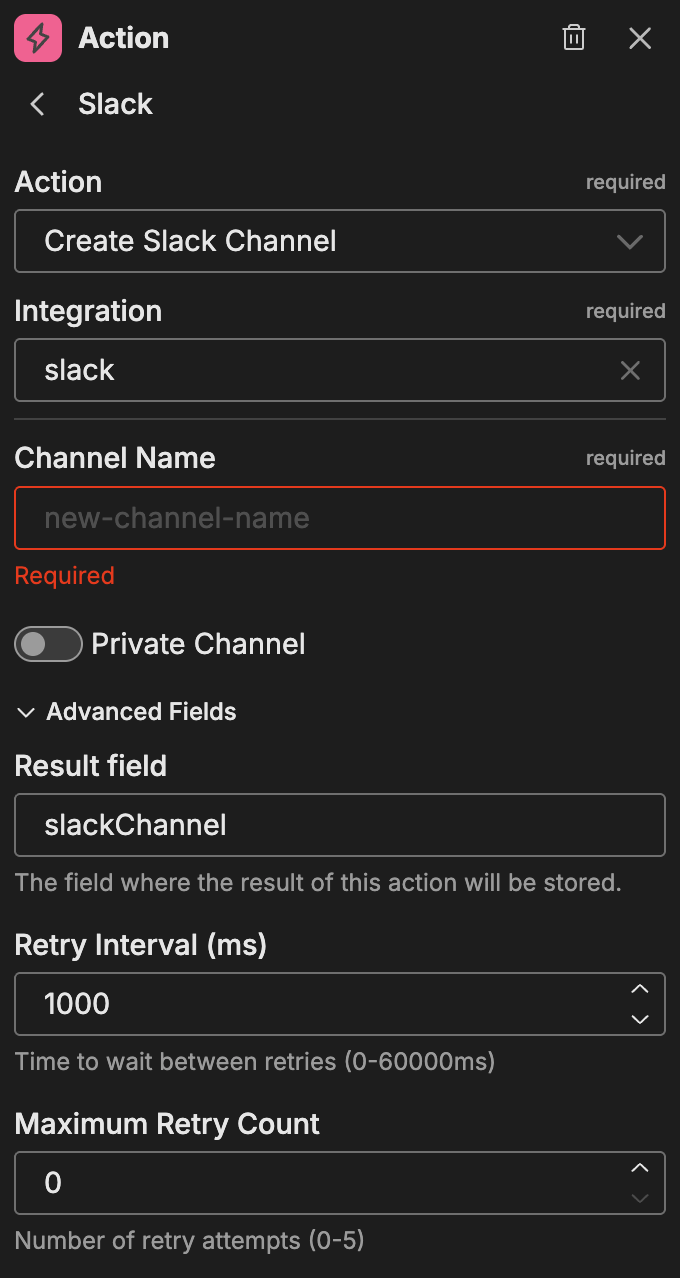This screenshot has width=680, height=1278.
Task: Click the Maximum Retry Count down arrow
Action: click(640, 1198)
